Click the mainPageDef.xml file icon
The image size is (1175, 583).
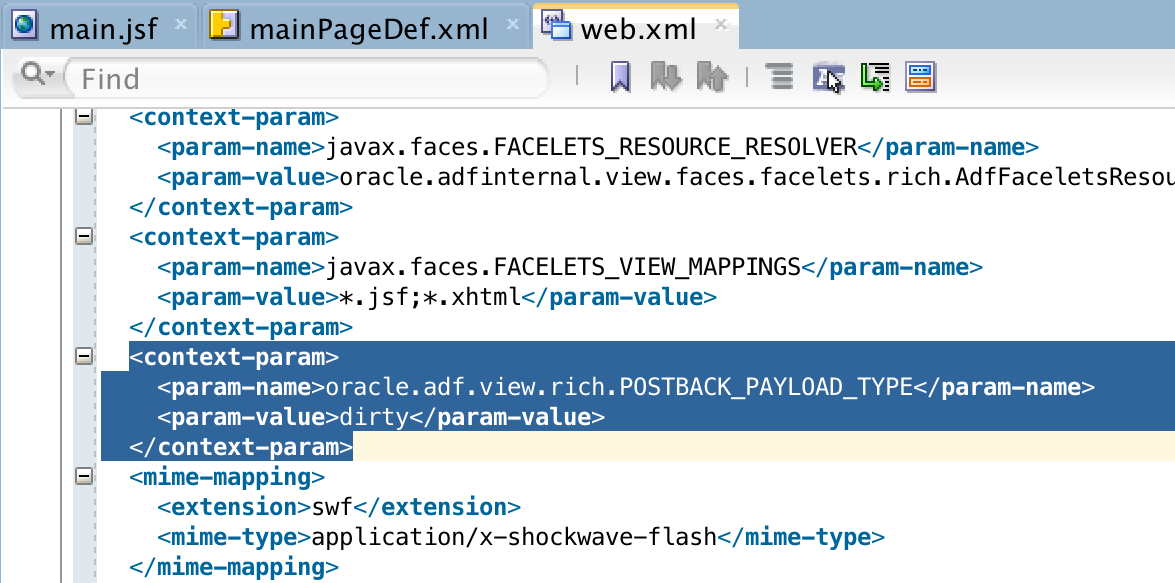(x=224, y=25)
